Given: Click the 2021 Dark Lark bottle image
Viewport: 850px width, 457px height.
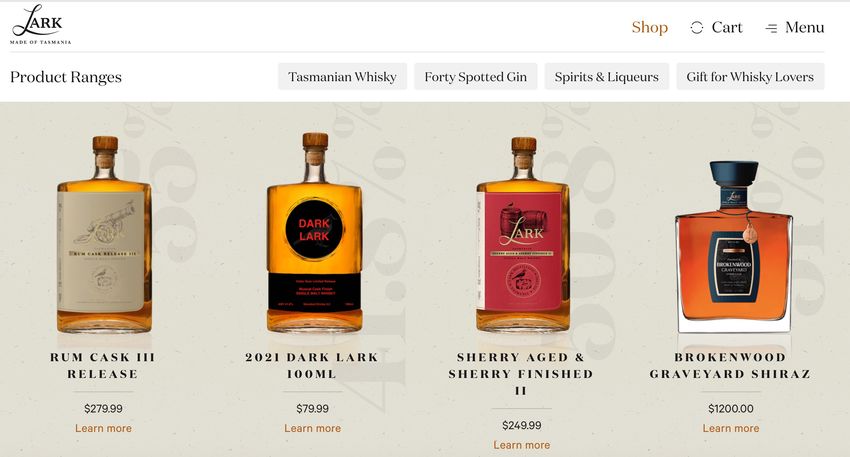Looking at the screenshot, I should (x=314, y=233).
